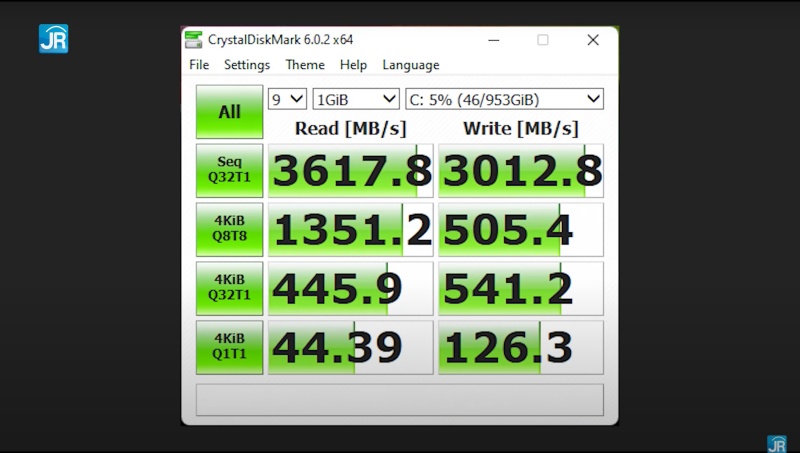Click the empty comment field at bottom
This screenshot has width=800, height=453.
tap(400, 400)
